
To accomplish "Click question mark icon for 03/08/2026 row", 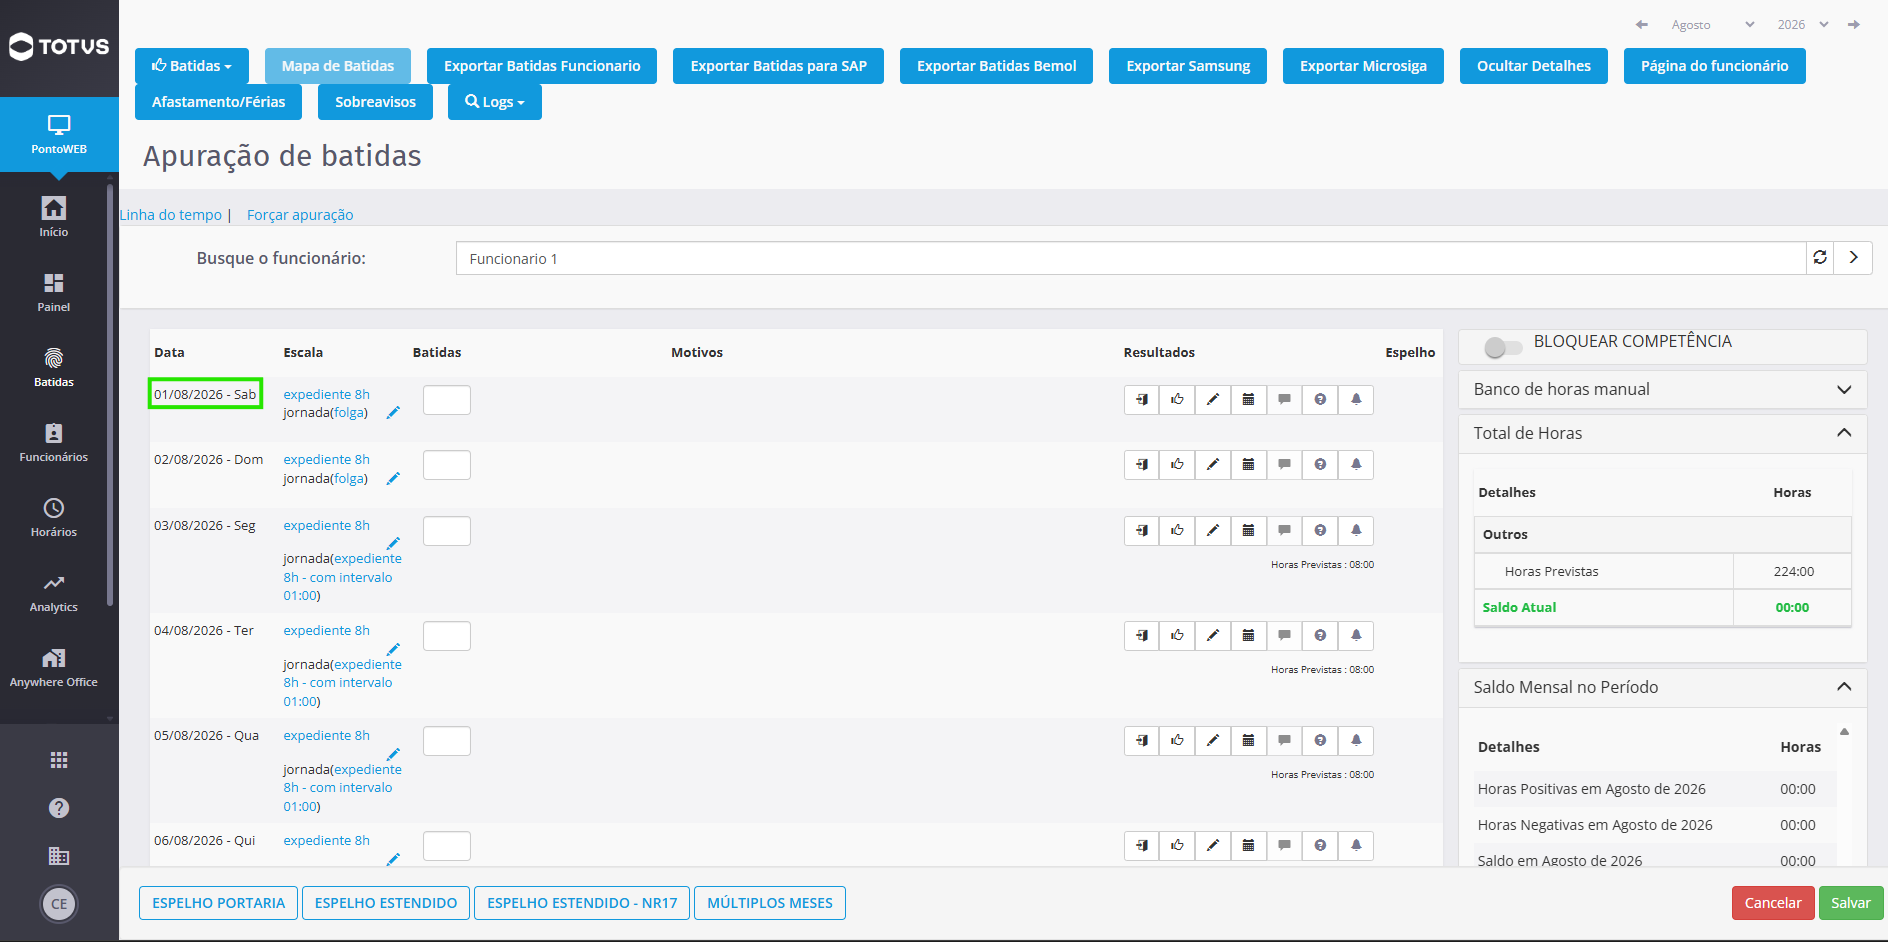I will tap(1320, 530).
